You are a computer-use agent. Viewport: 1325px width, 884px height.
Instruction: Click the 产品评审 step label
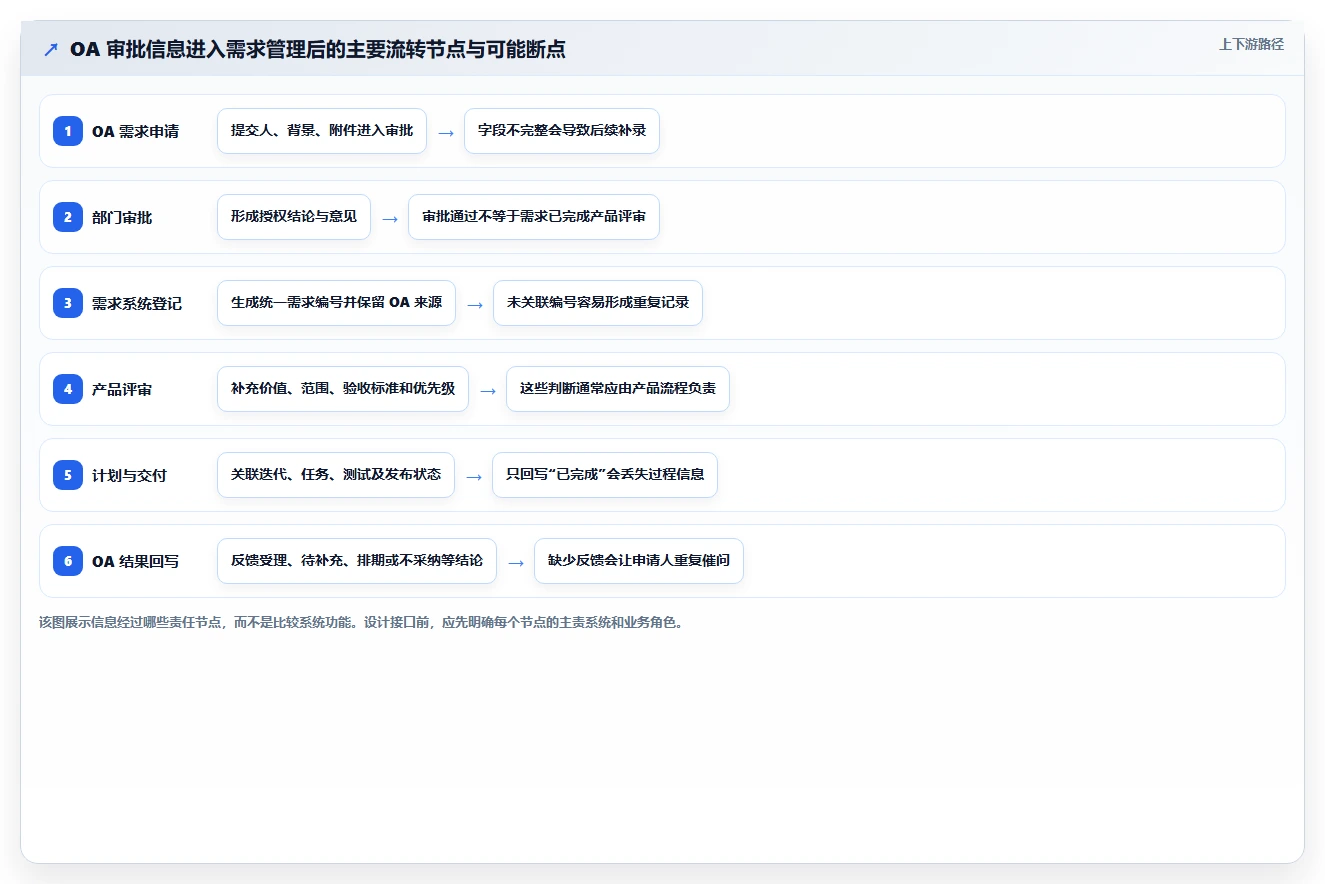point(122,389)
